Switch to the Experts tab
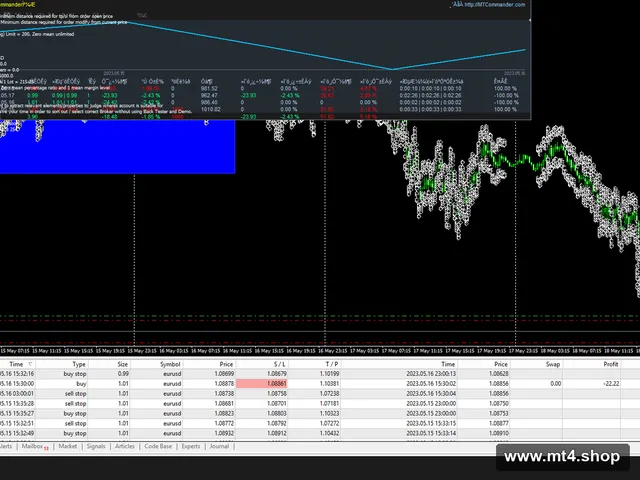This screenshot has width=640, height=480. tap(191, 446)
